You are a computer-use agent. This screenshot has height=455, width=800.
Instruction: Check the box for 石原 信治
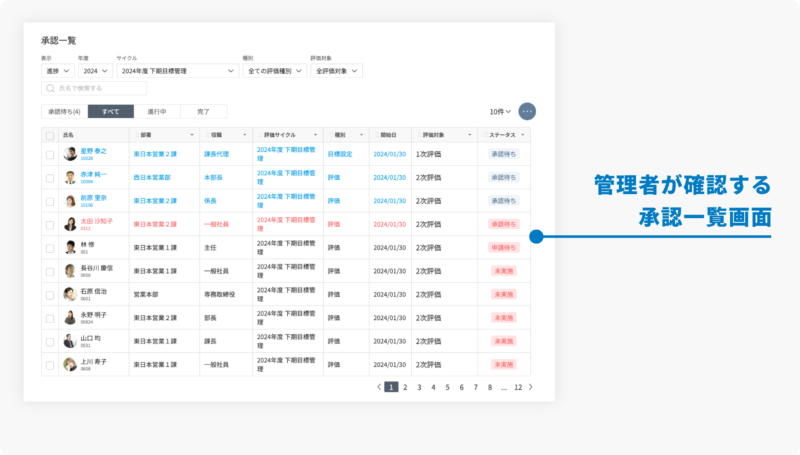pyautogui.click(x=50, y=295)
